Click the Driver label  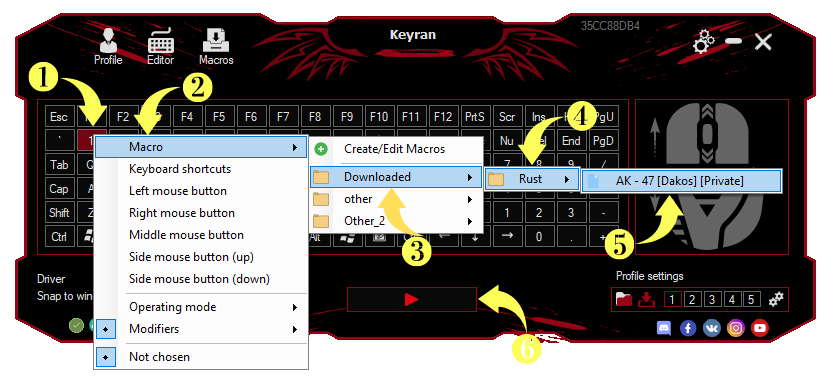(51, 279)
